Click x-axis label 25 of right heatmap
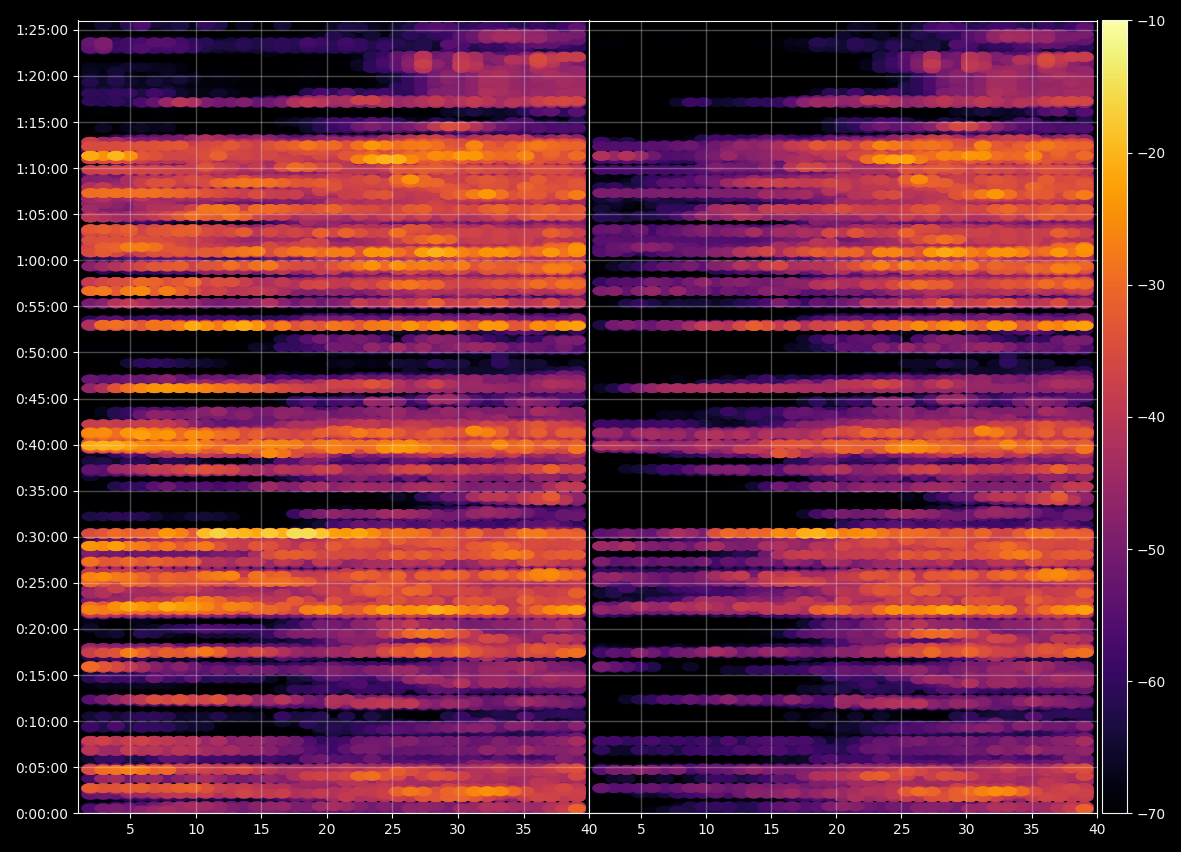Image resolution: width=1181 pixels, height=852 pixels. (902, 829)
